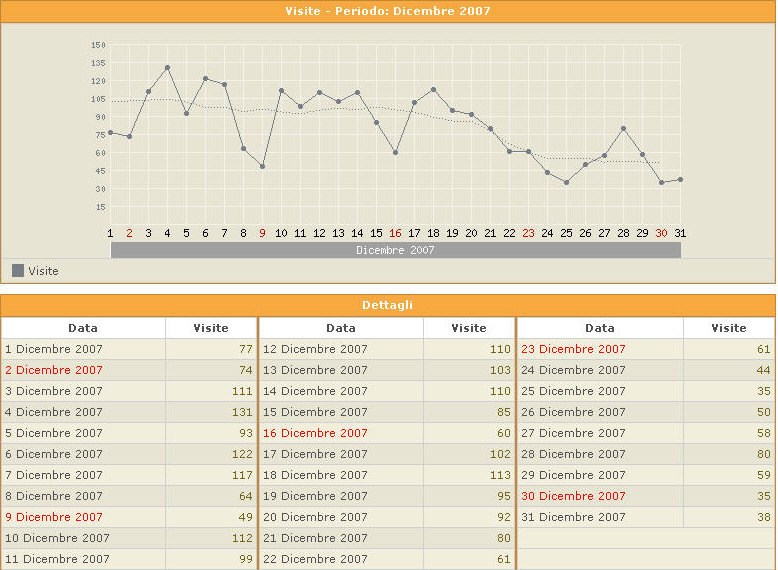Open the red 9 Dicembre 2007 entry
Viewport: 778px width, 570px height.
(x=54, y=517)
